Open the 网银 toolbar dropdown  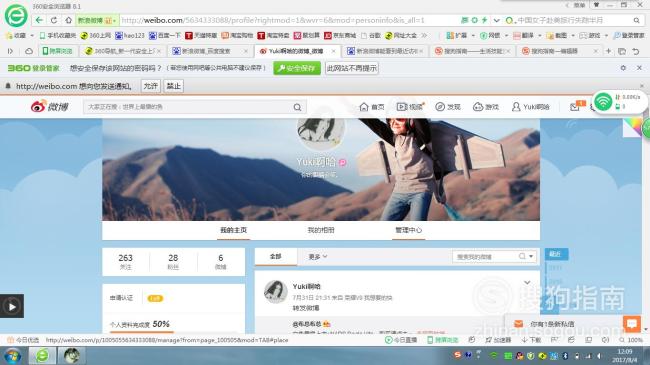[x=493, y=36]
